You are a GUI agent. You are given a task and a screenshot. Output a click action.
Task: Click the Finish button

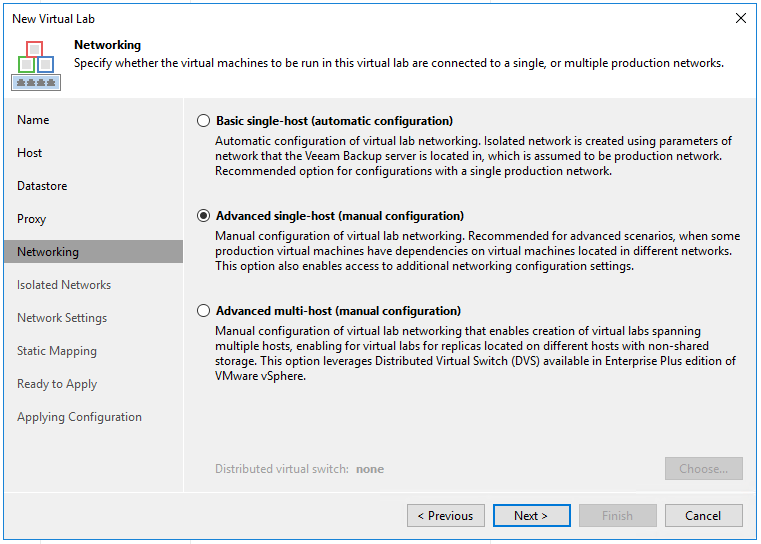point(617,516)
